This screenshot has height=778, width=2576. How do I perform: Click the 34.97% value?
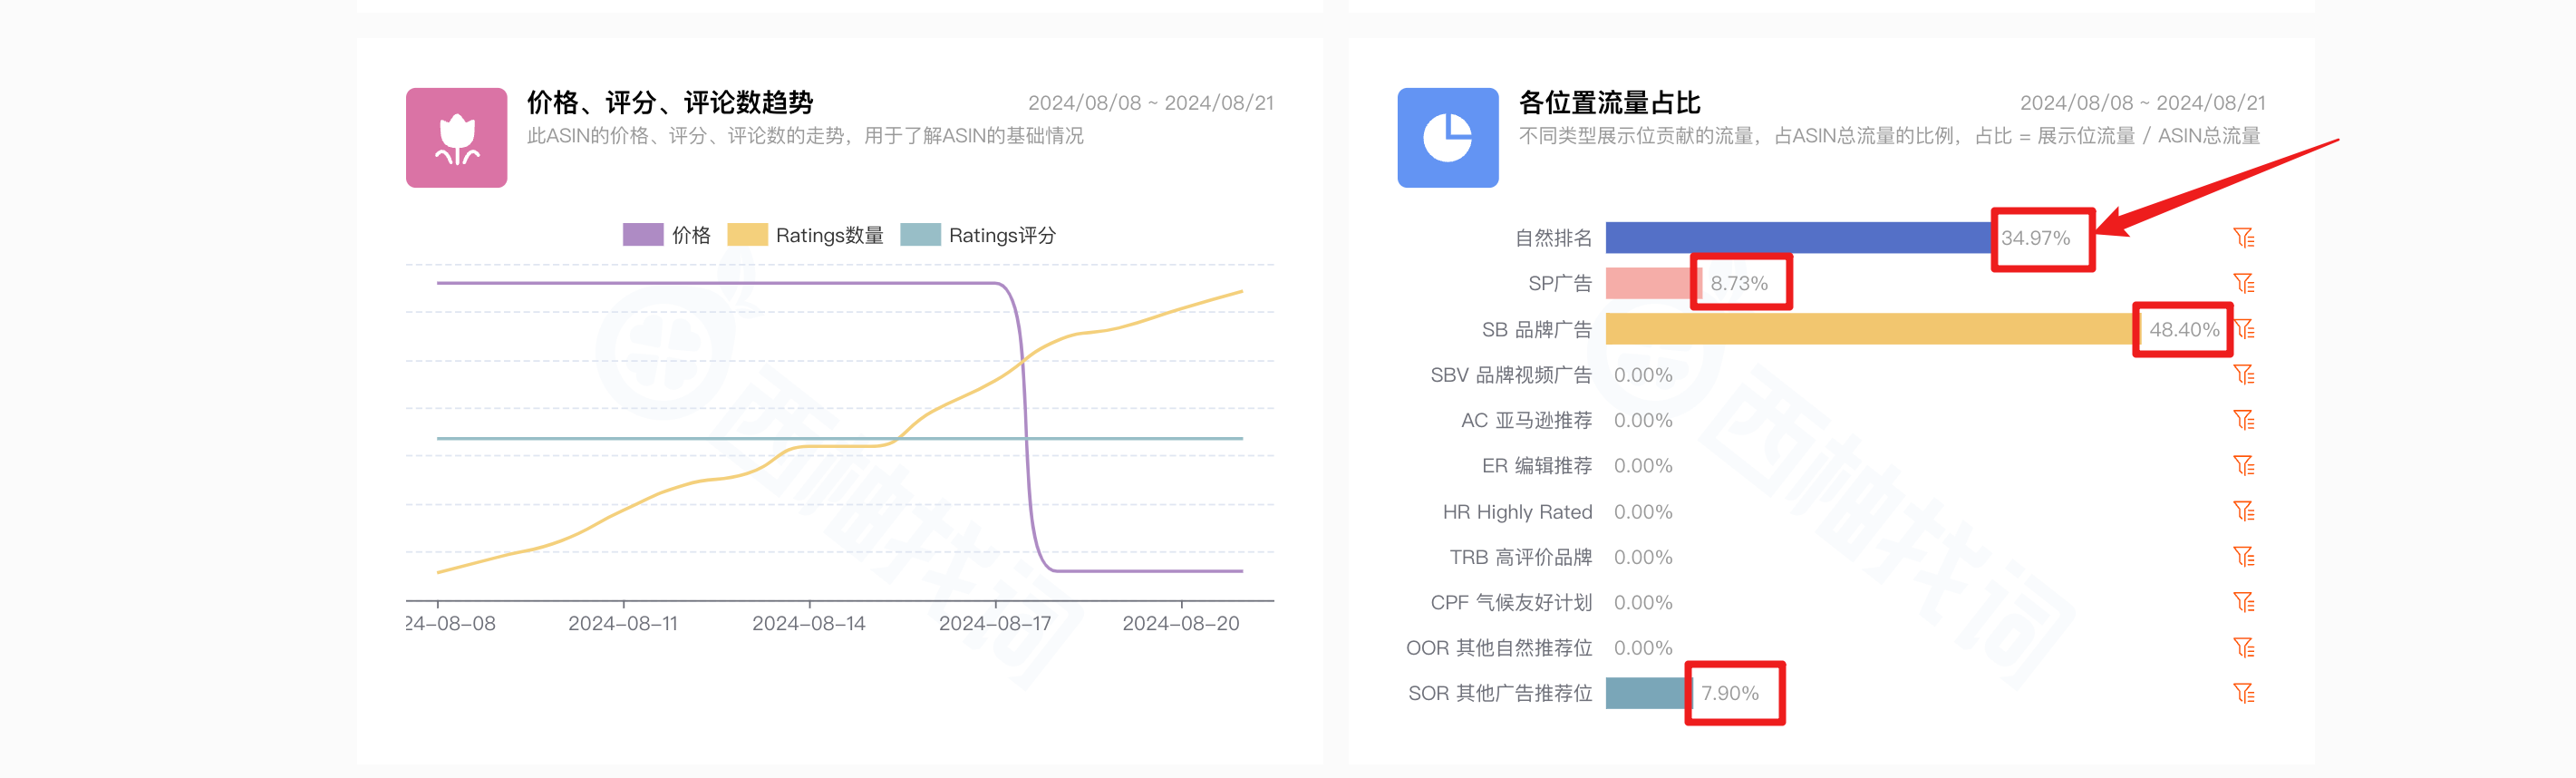pos(2035,238)
